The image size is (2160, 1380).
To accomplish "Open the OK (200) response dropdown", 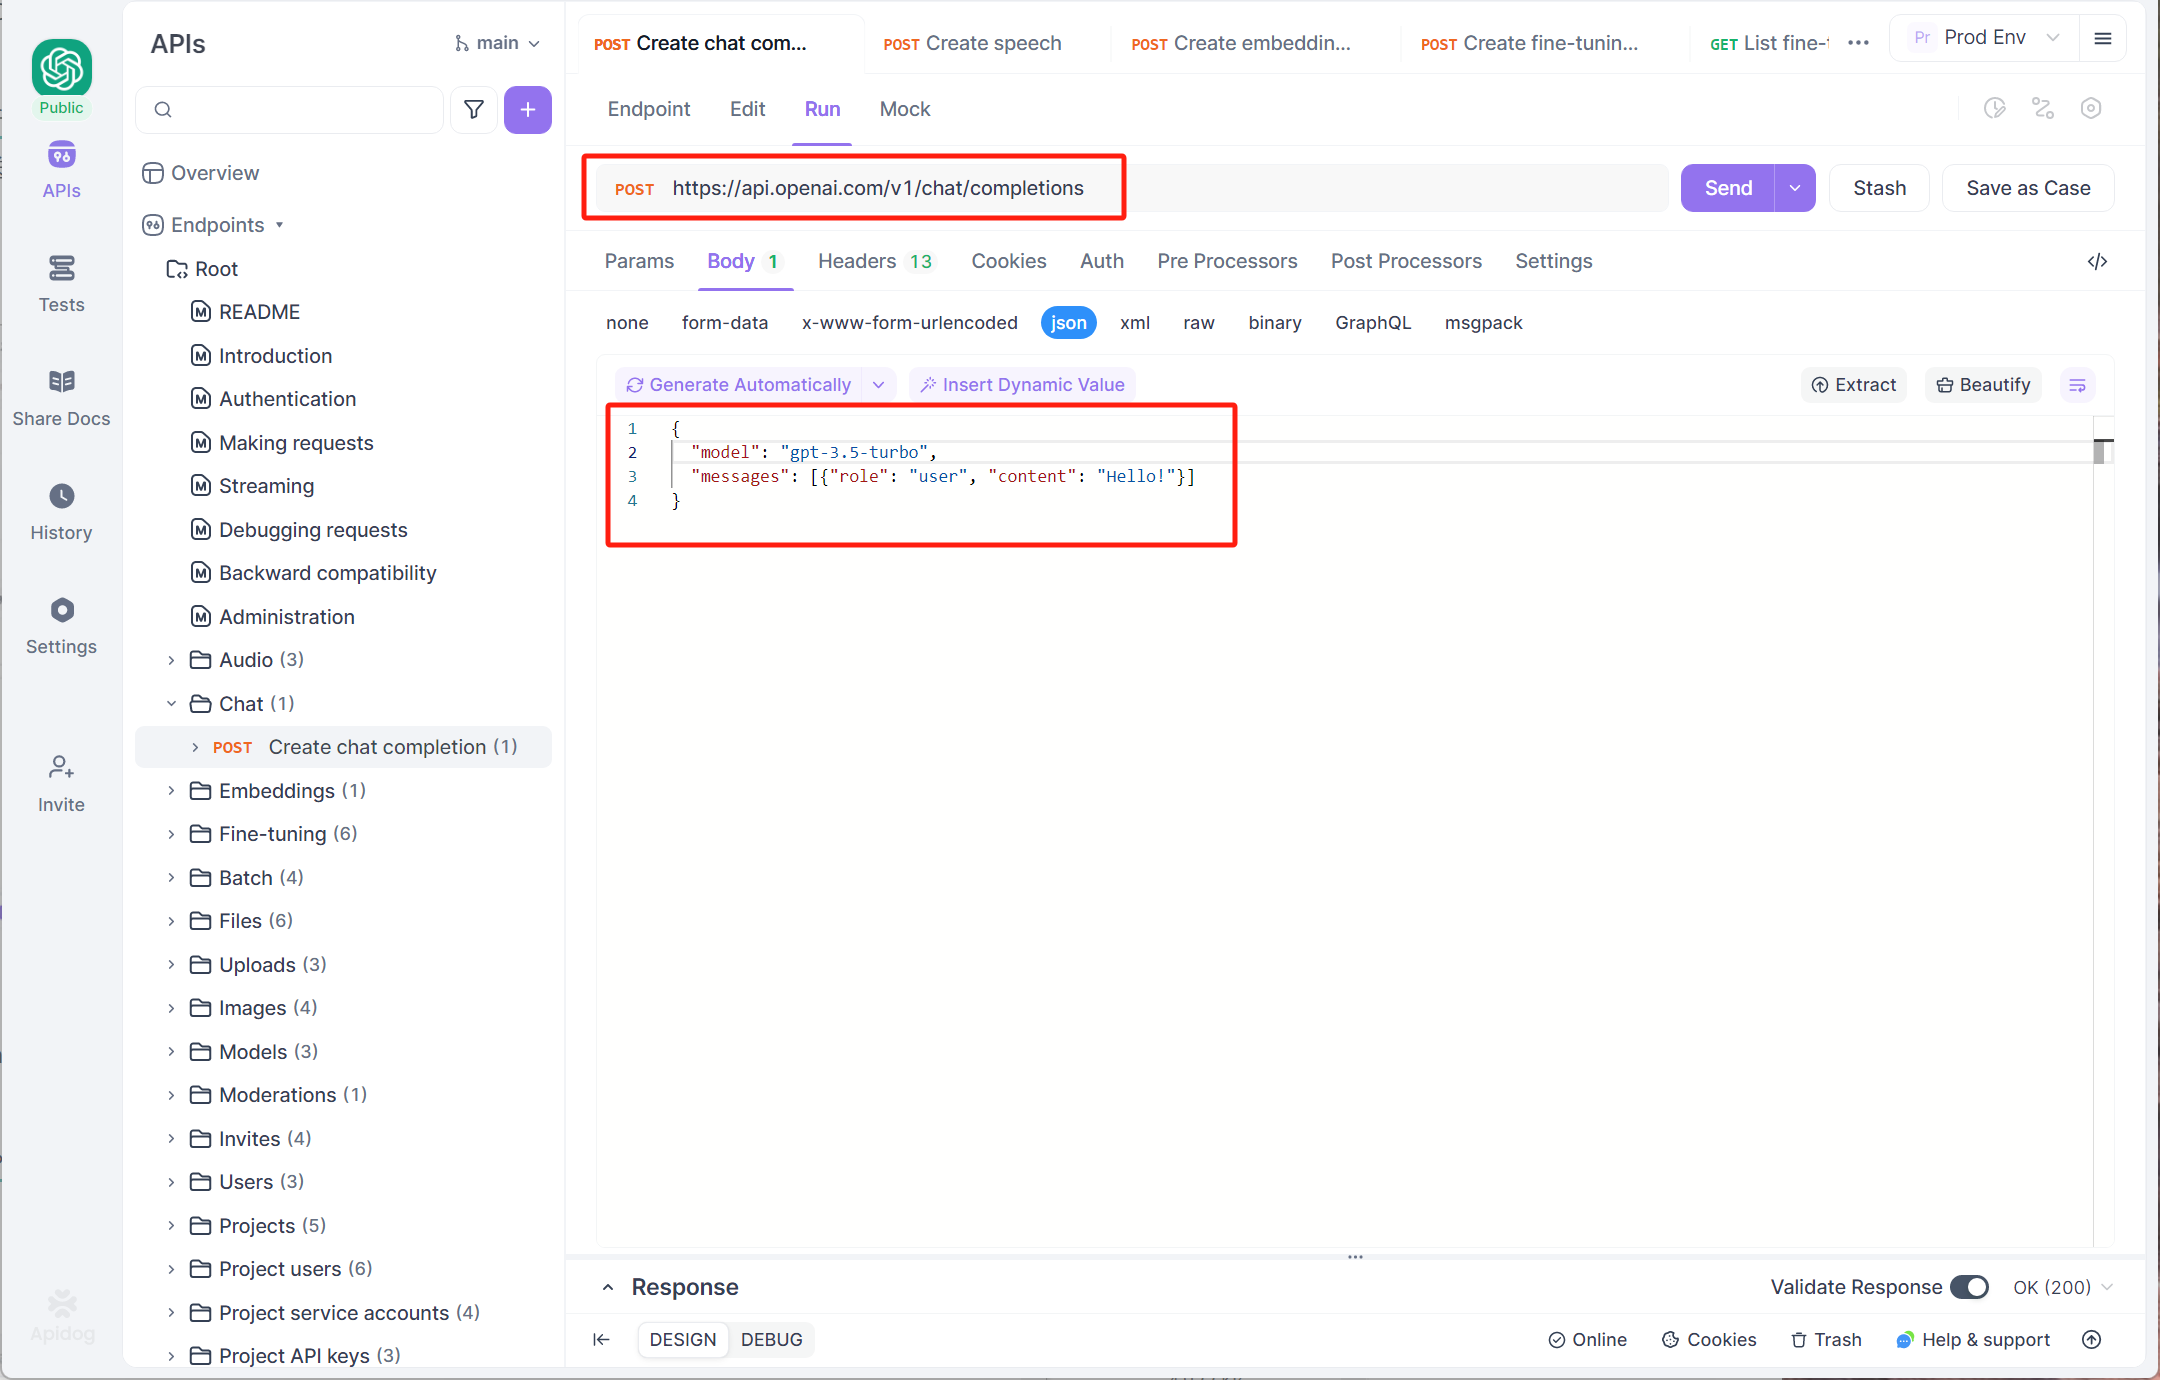I will [x=2063, y=1287].
